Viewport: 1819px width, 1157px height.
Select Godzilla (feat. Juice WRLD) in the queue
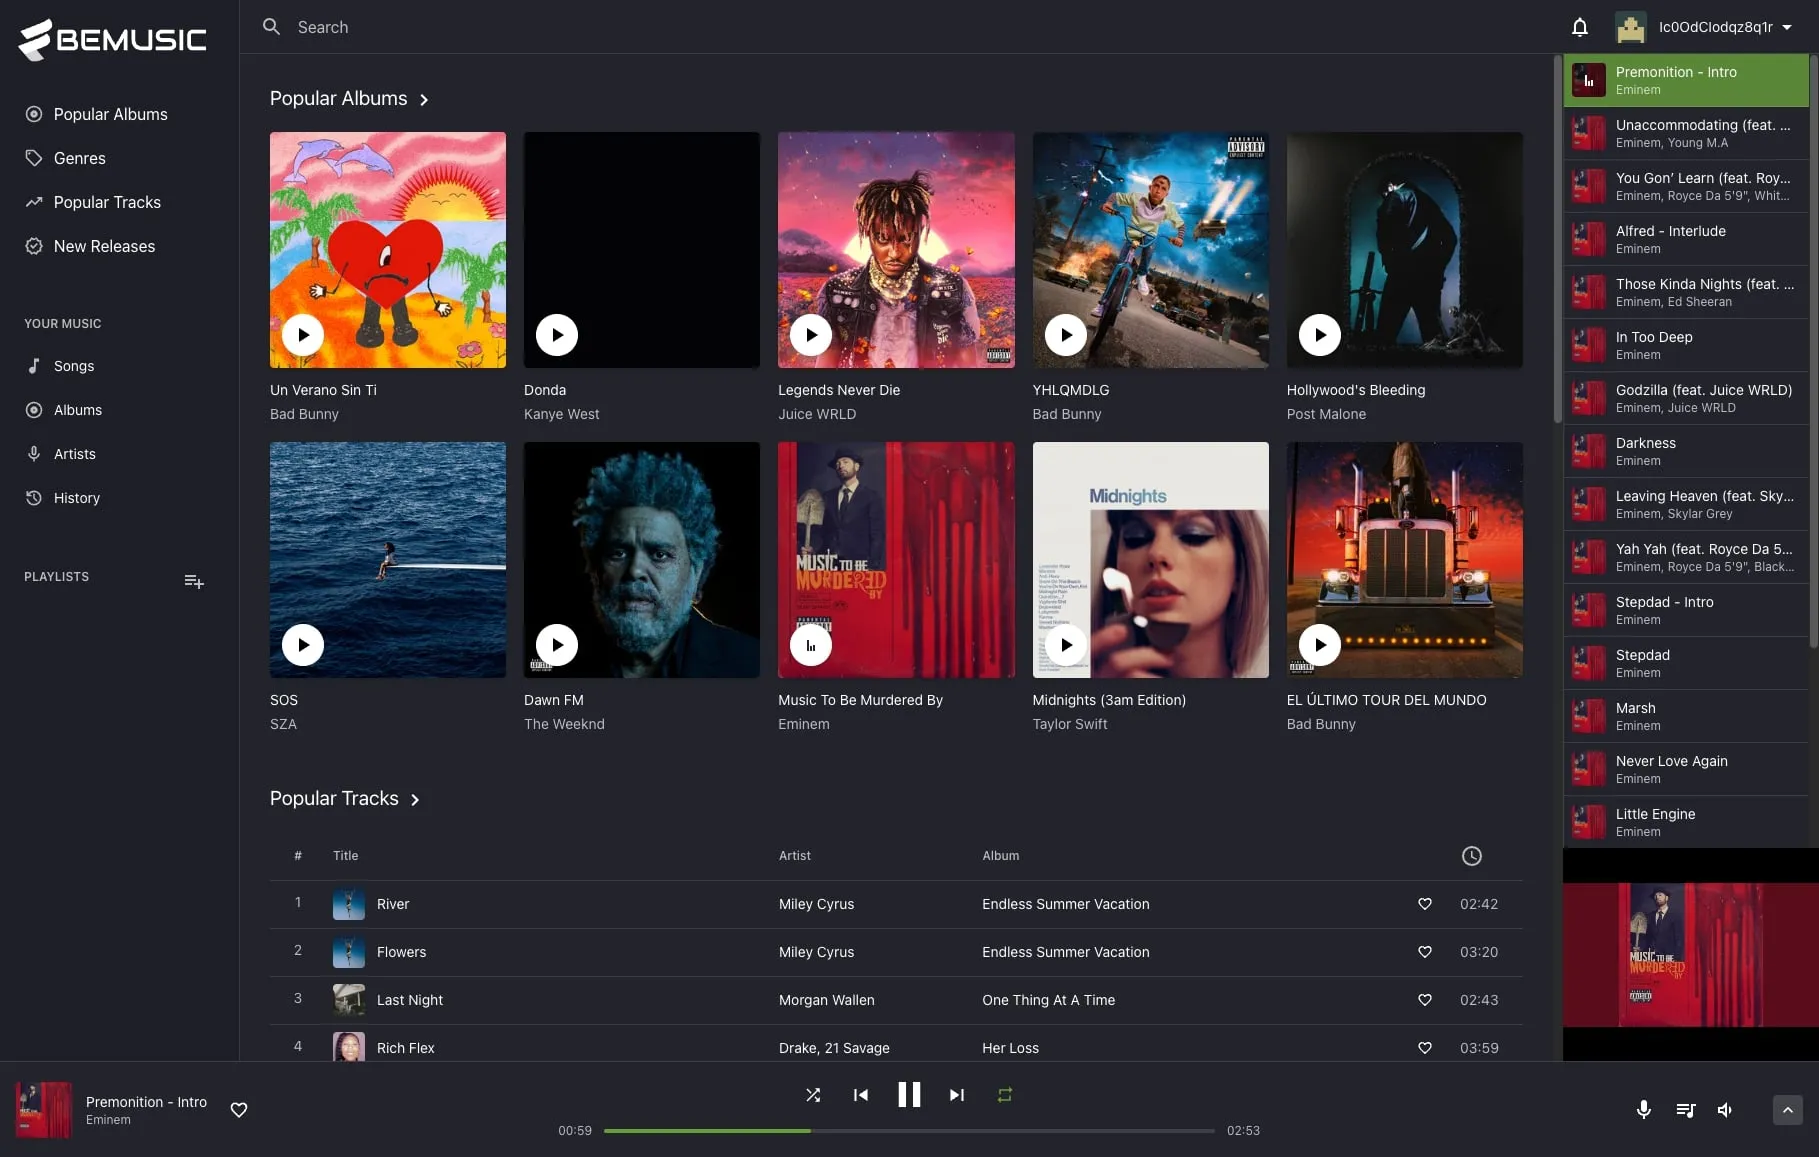pyautogui.click(x=1690, y=398)
